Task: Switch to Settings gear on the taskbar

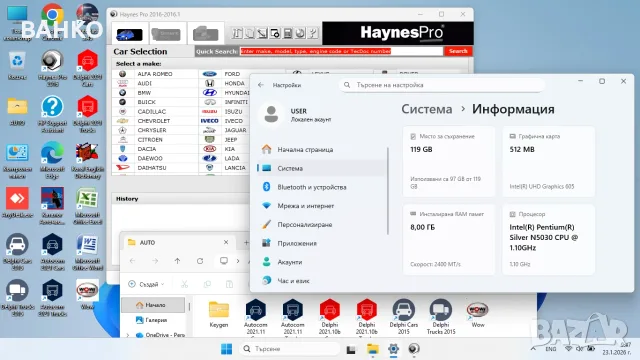Action: point(393,349)
